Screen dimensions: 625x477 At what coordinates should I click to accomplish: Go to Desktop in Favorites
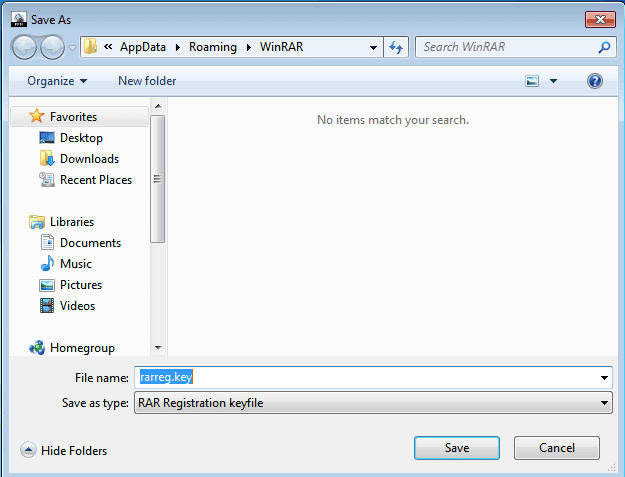coord(81,138)
